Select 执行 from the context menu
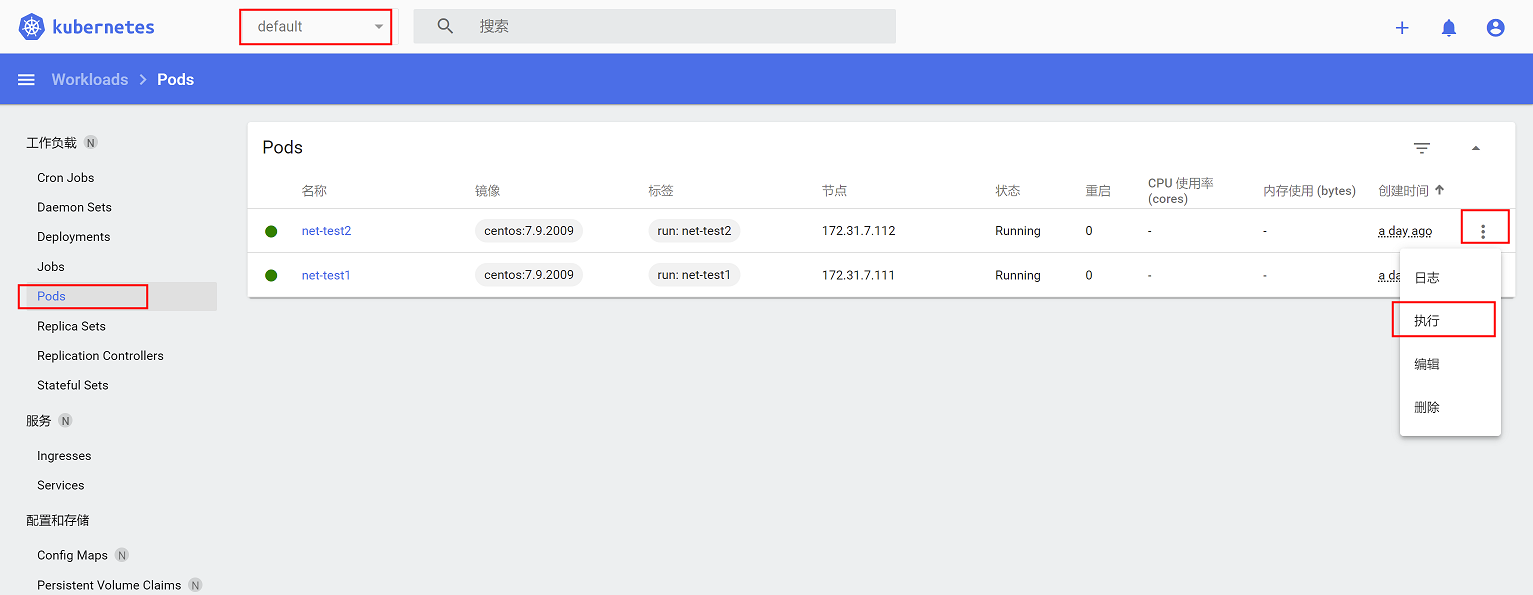The width and height of the screenshot is (1533, 595). tap(1427, 321)
